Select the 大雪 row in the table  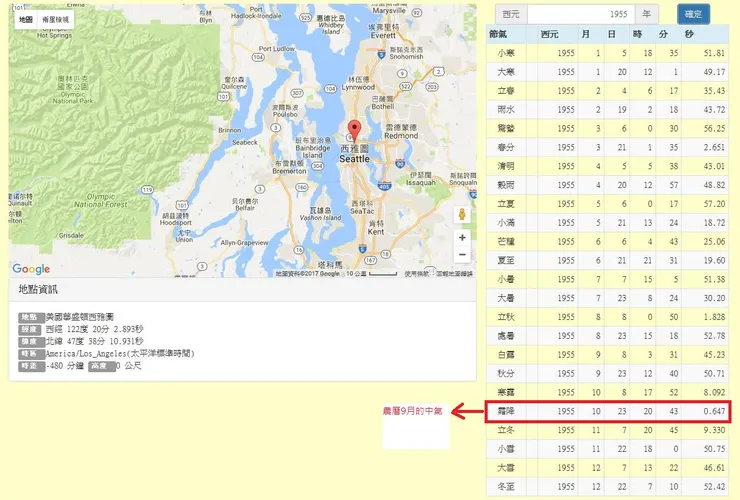607,468
